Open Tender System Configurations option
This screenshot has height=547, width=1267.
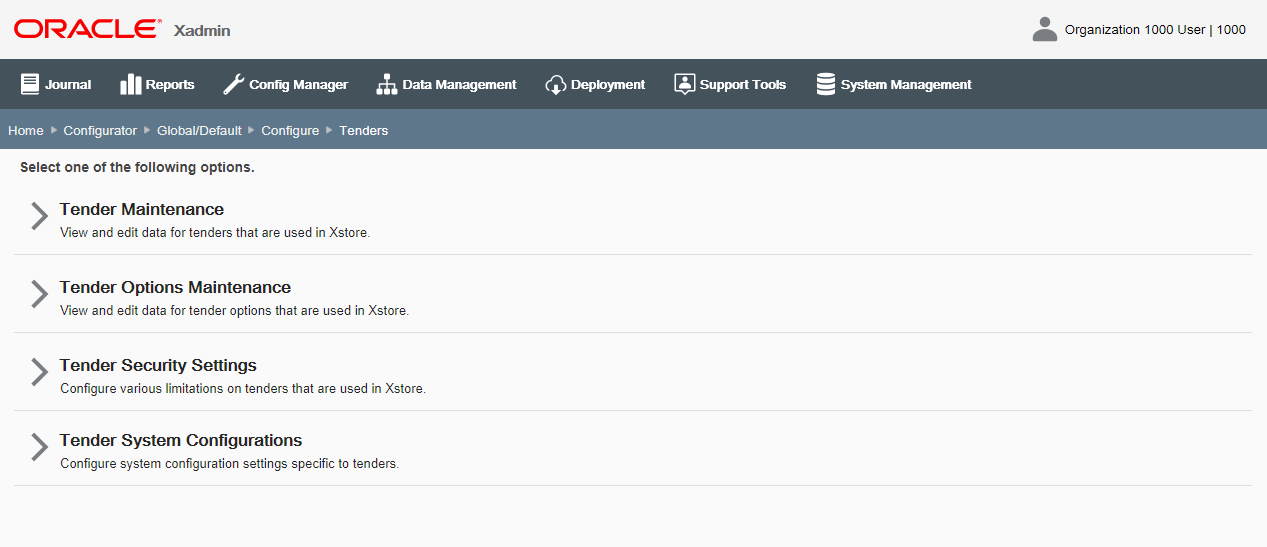coord(181,440)
